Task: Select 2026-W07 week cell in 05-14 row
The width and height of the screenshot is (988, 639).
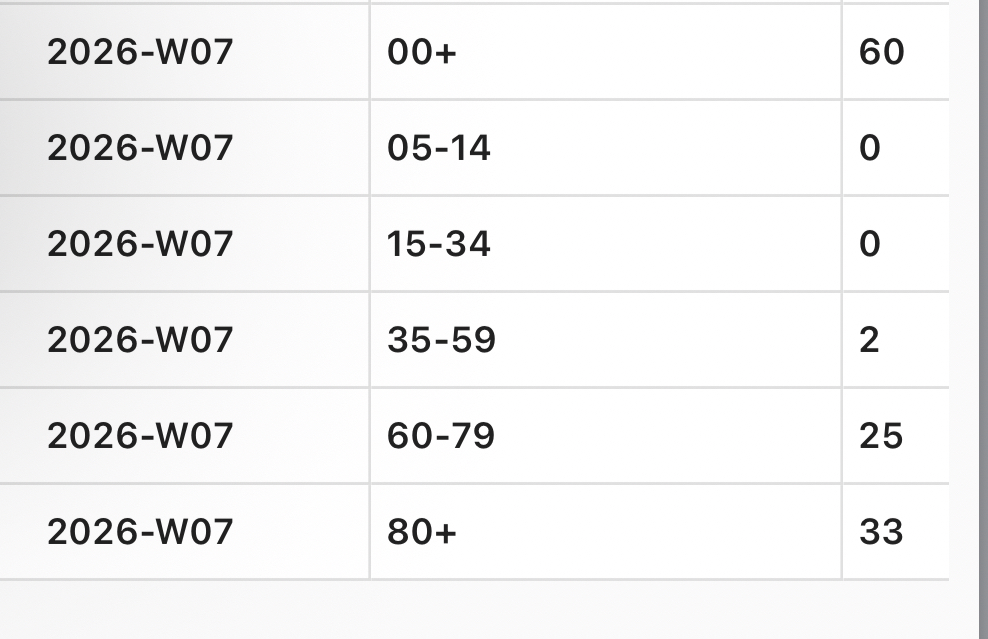Action: [140, 148]
